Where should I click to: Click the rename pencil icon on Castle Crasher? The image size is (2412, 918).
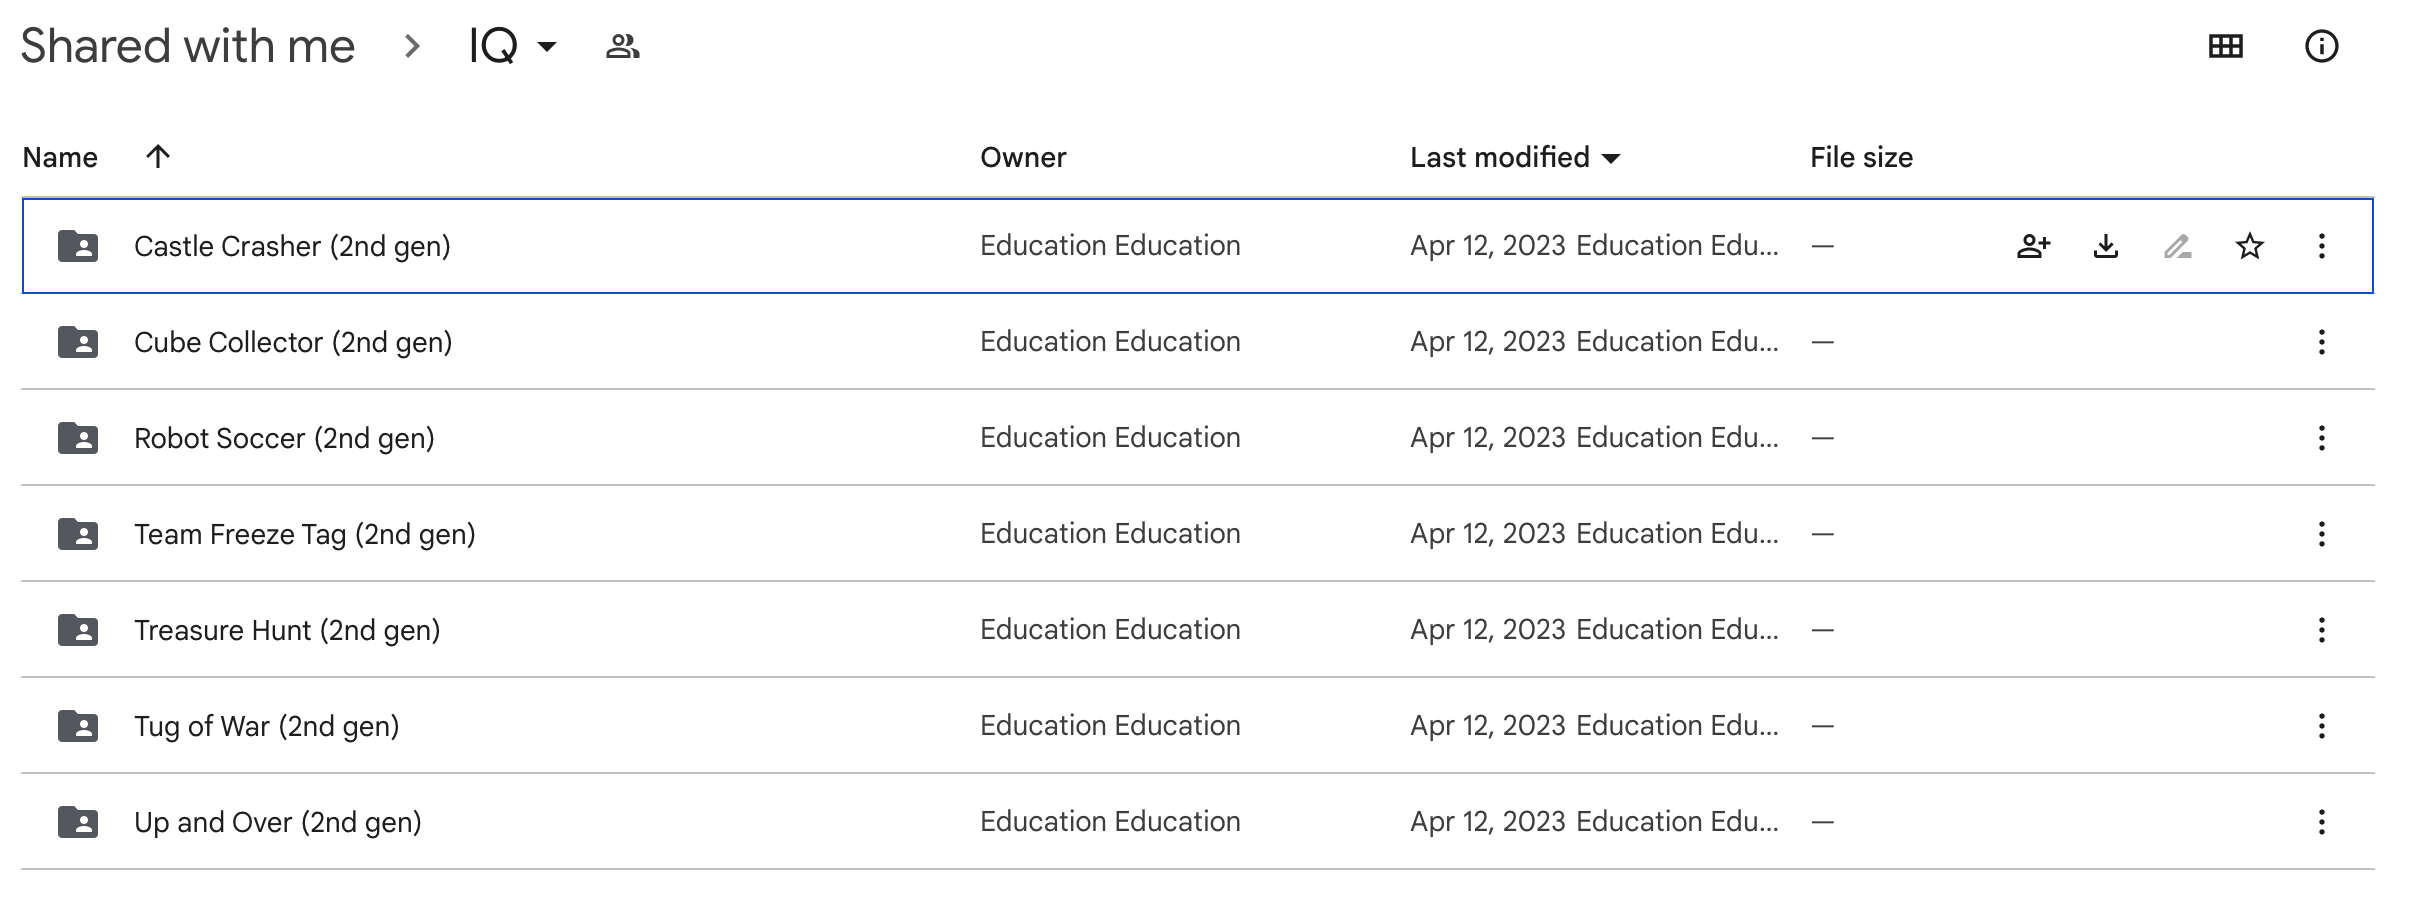(2177, 246)
